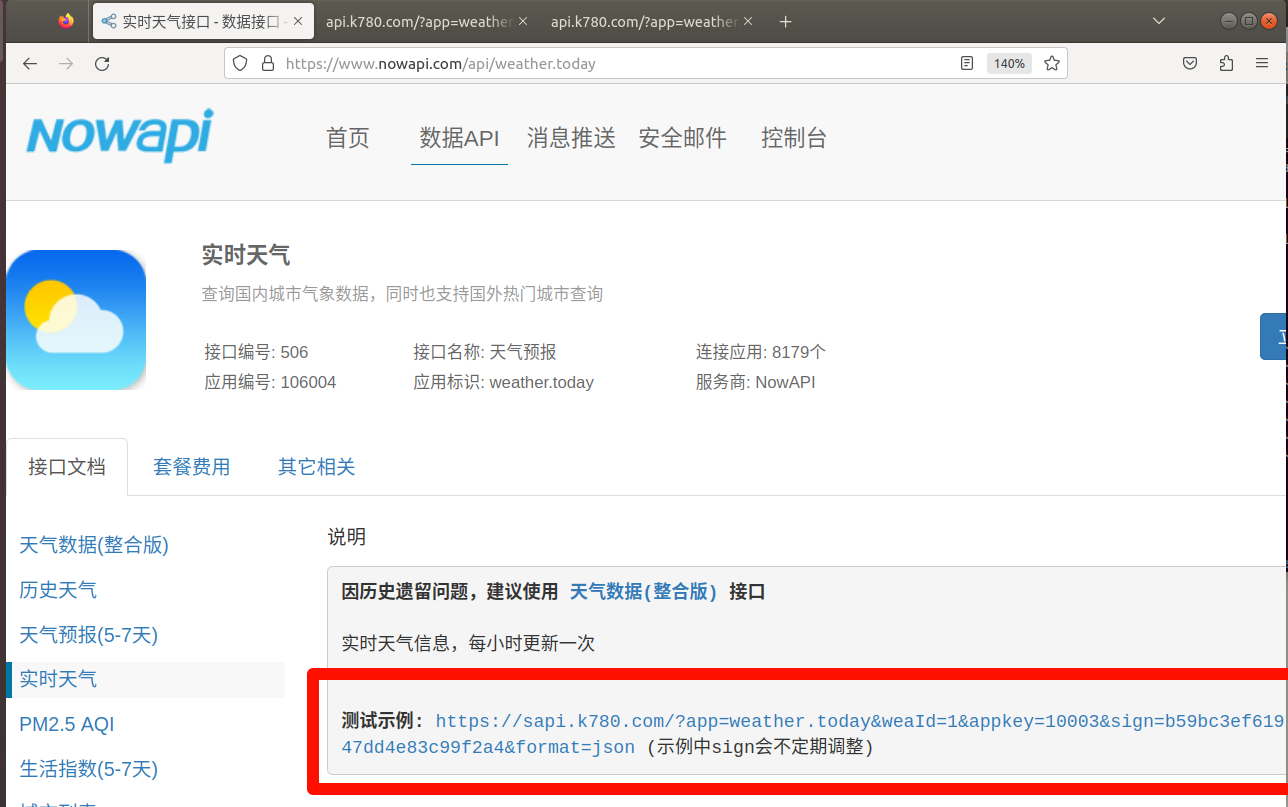The image size is (1288, 807).
Task: Open PM2.5 AQI in sidebar
Action: [67, 724]
